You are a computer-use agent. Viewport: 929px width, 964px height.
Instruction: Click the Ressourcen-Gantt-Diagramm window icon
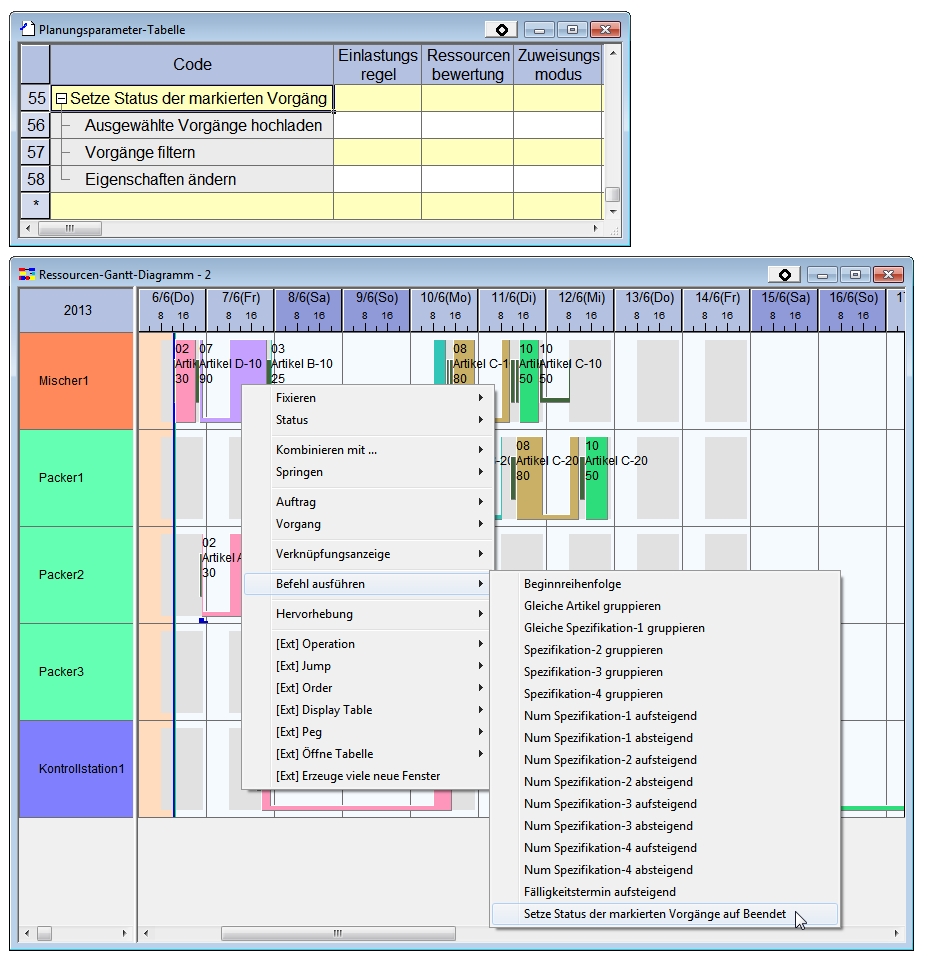click(x=28, y=275)
